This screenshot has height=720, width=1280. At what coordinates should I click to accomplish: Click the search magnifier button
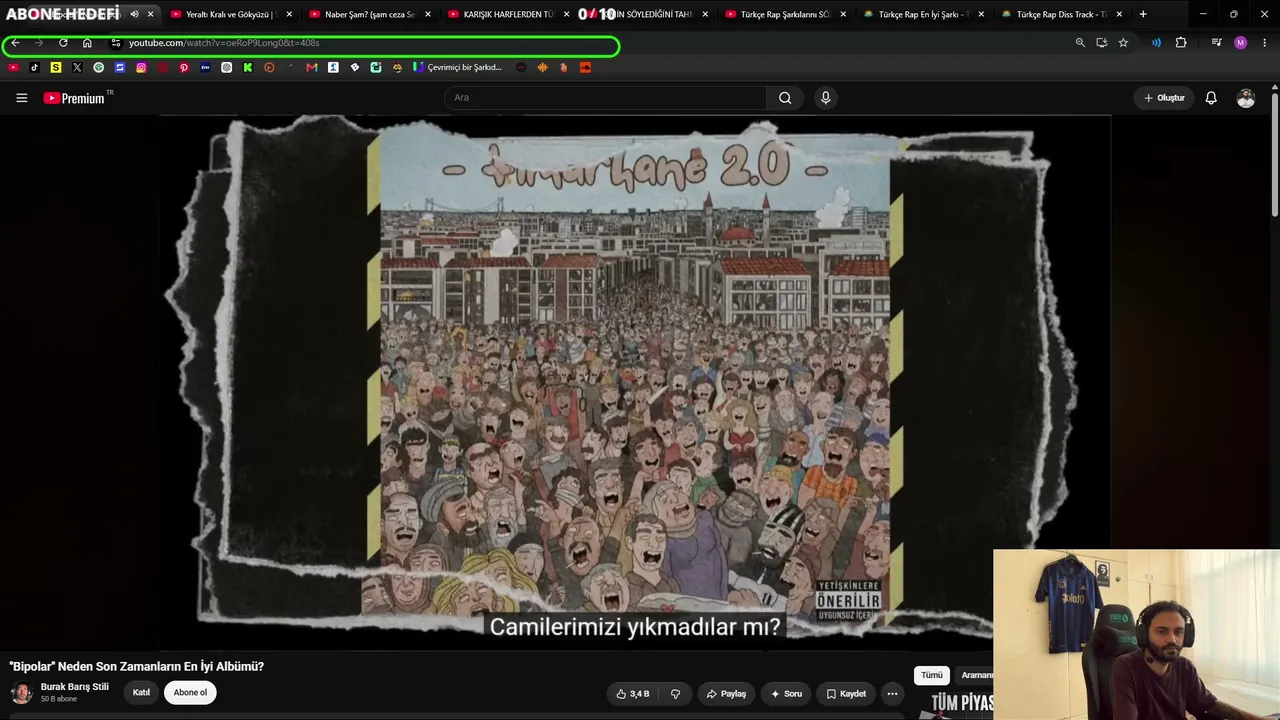coord(785,98)
